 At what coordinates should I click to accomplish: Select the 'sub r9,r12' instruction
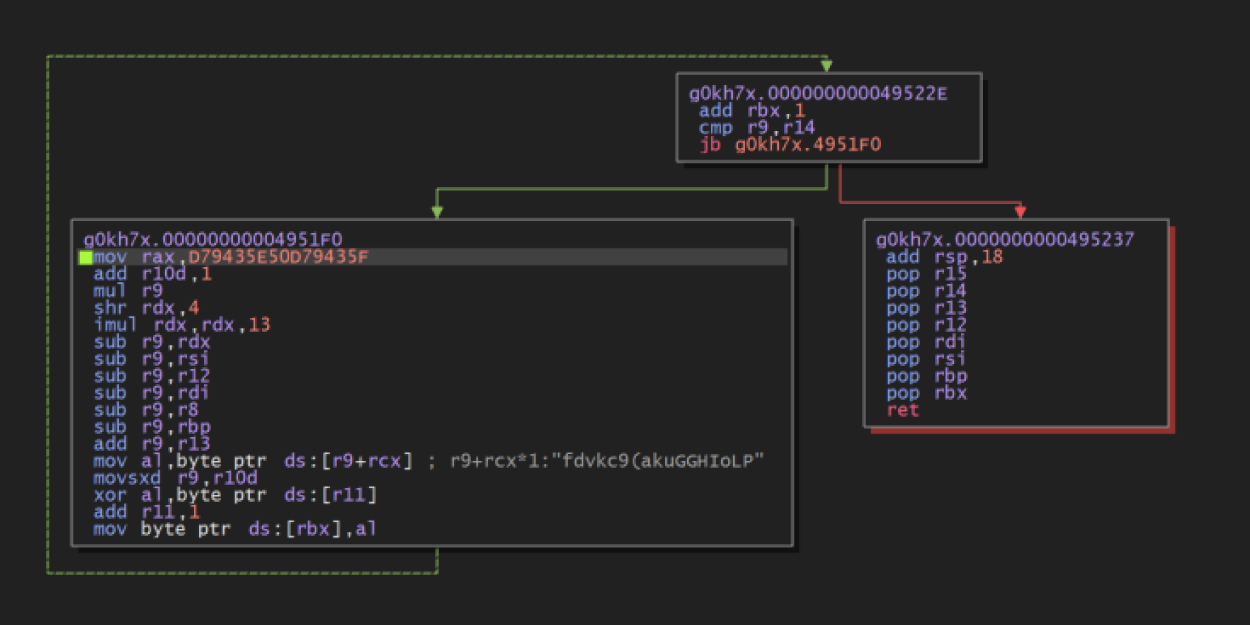(x=152, y=376)
